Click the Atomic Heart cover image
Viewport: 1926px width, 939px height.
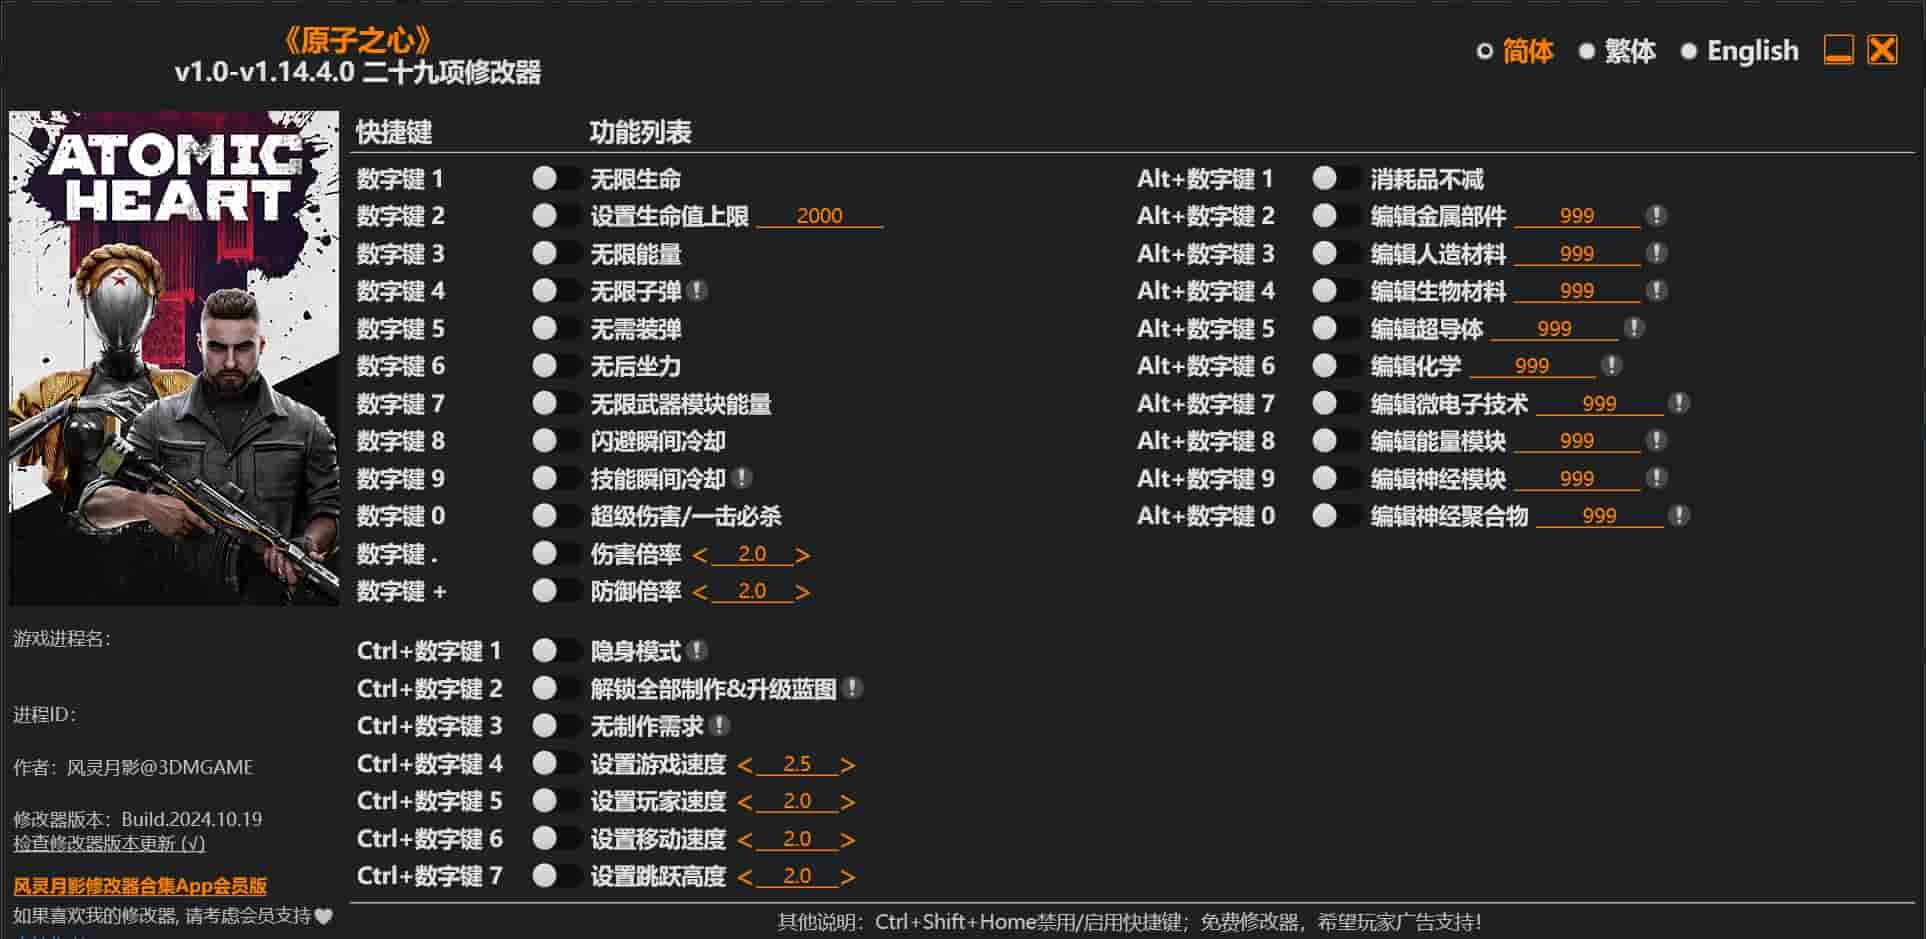pos(174,358)
